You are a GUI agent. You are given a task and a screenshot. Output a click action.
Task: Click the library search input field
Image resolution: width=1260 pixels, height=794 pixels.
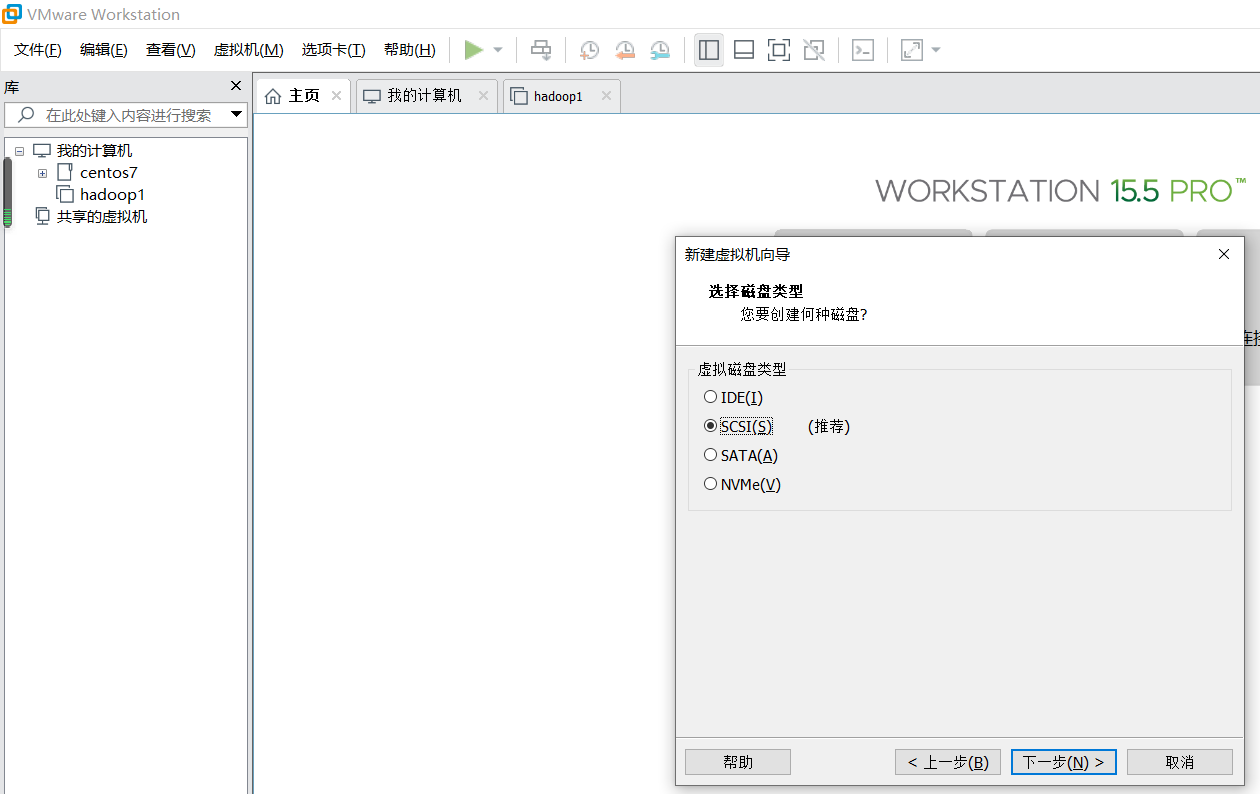[x=126, y=115]
